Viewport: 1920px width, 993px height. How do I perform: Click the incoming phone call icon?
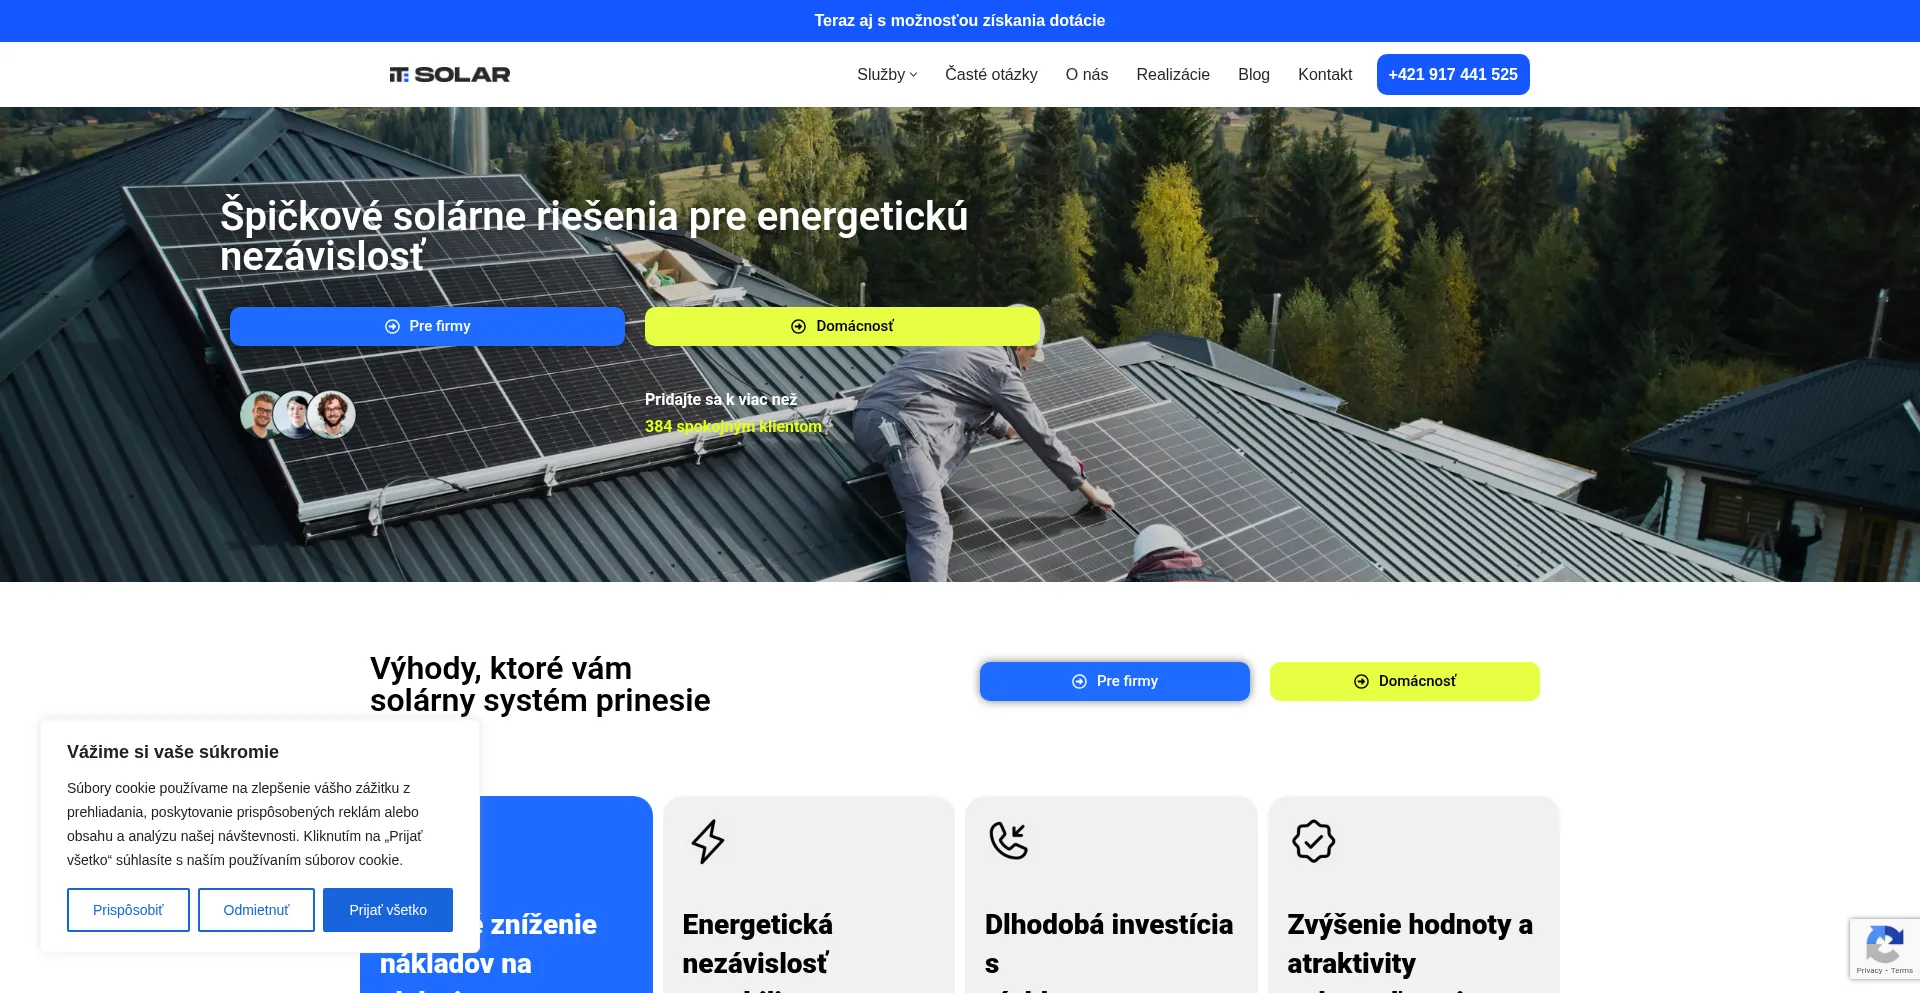pyautogui.click(x=1008, y=841)
